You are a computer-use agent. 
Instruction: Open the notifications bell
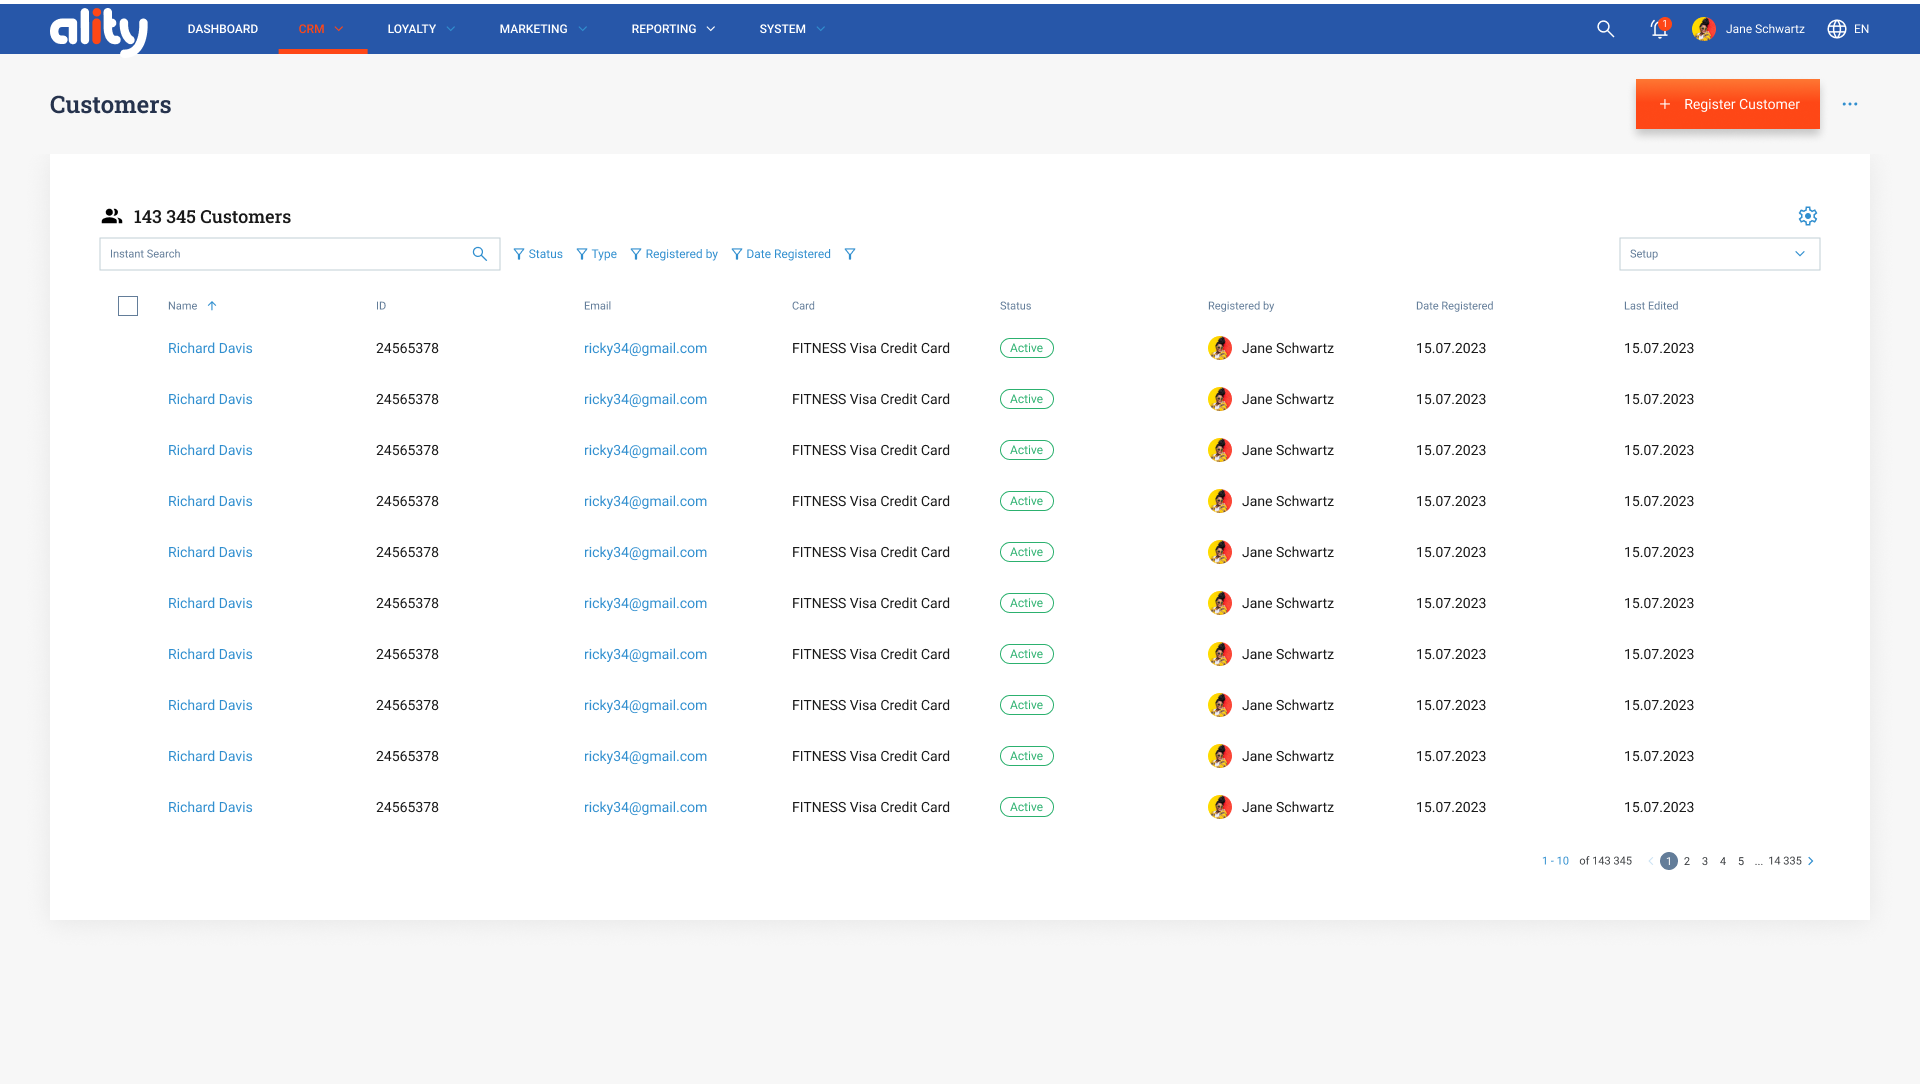pos(1659,28)
